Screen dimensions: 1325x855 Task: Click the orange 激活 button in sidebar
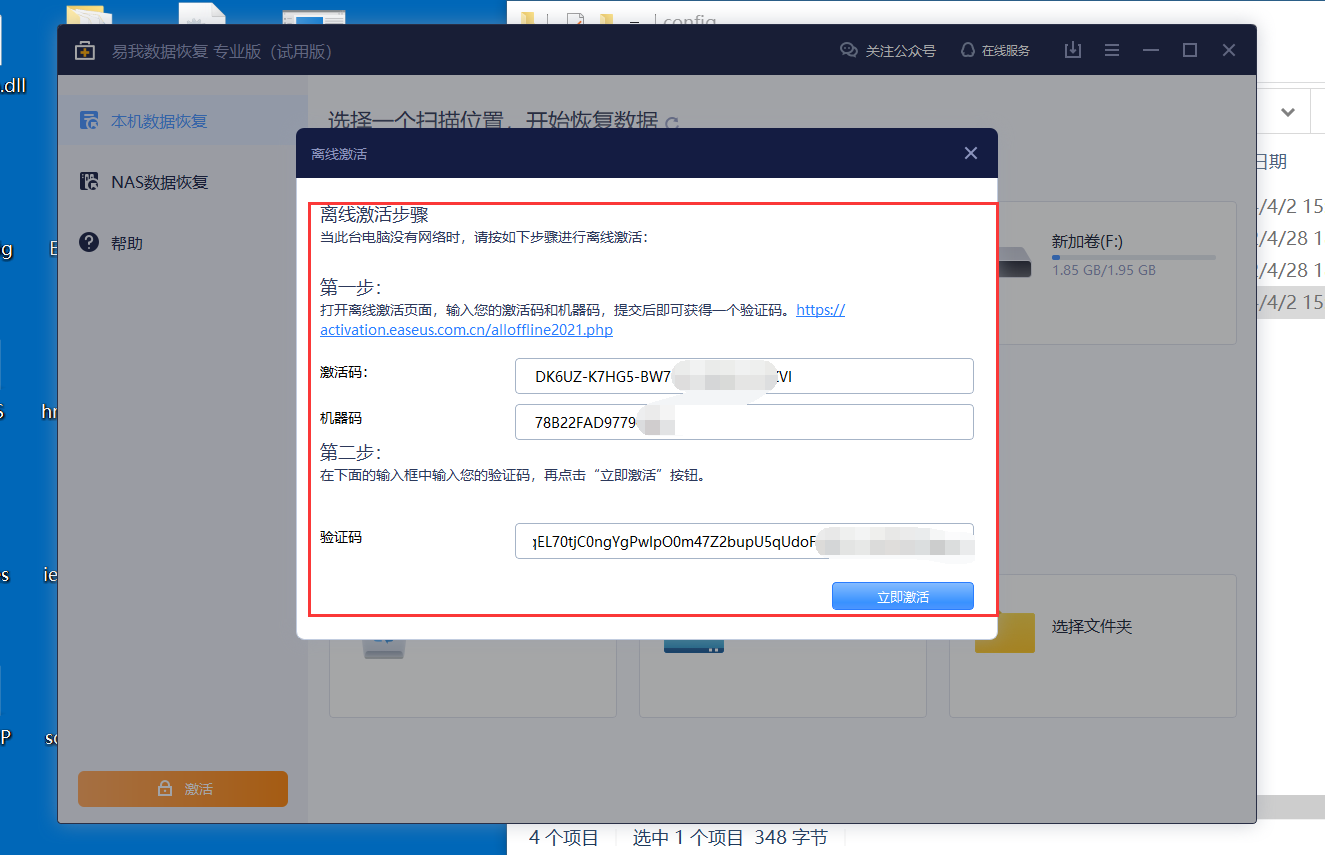tap(183, 789)
